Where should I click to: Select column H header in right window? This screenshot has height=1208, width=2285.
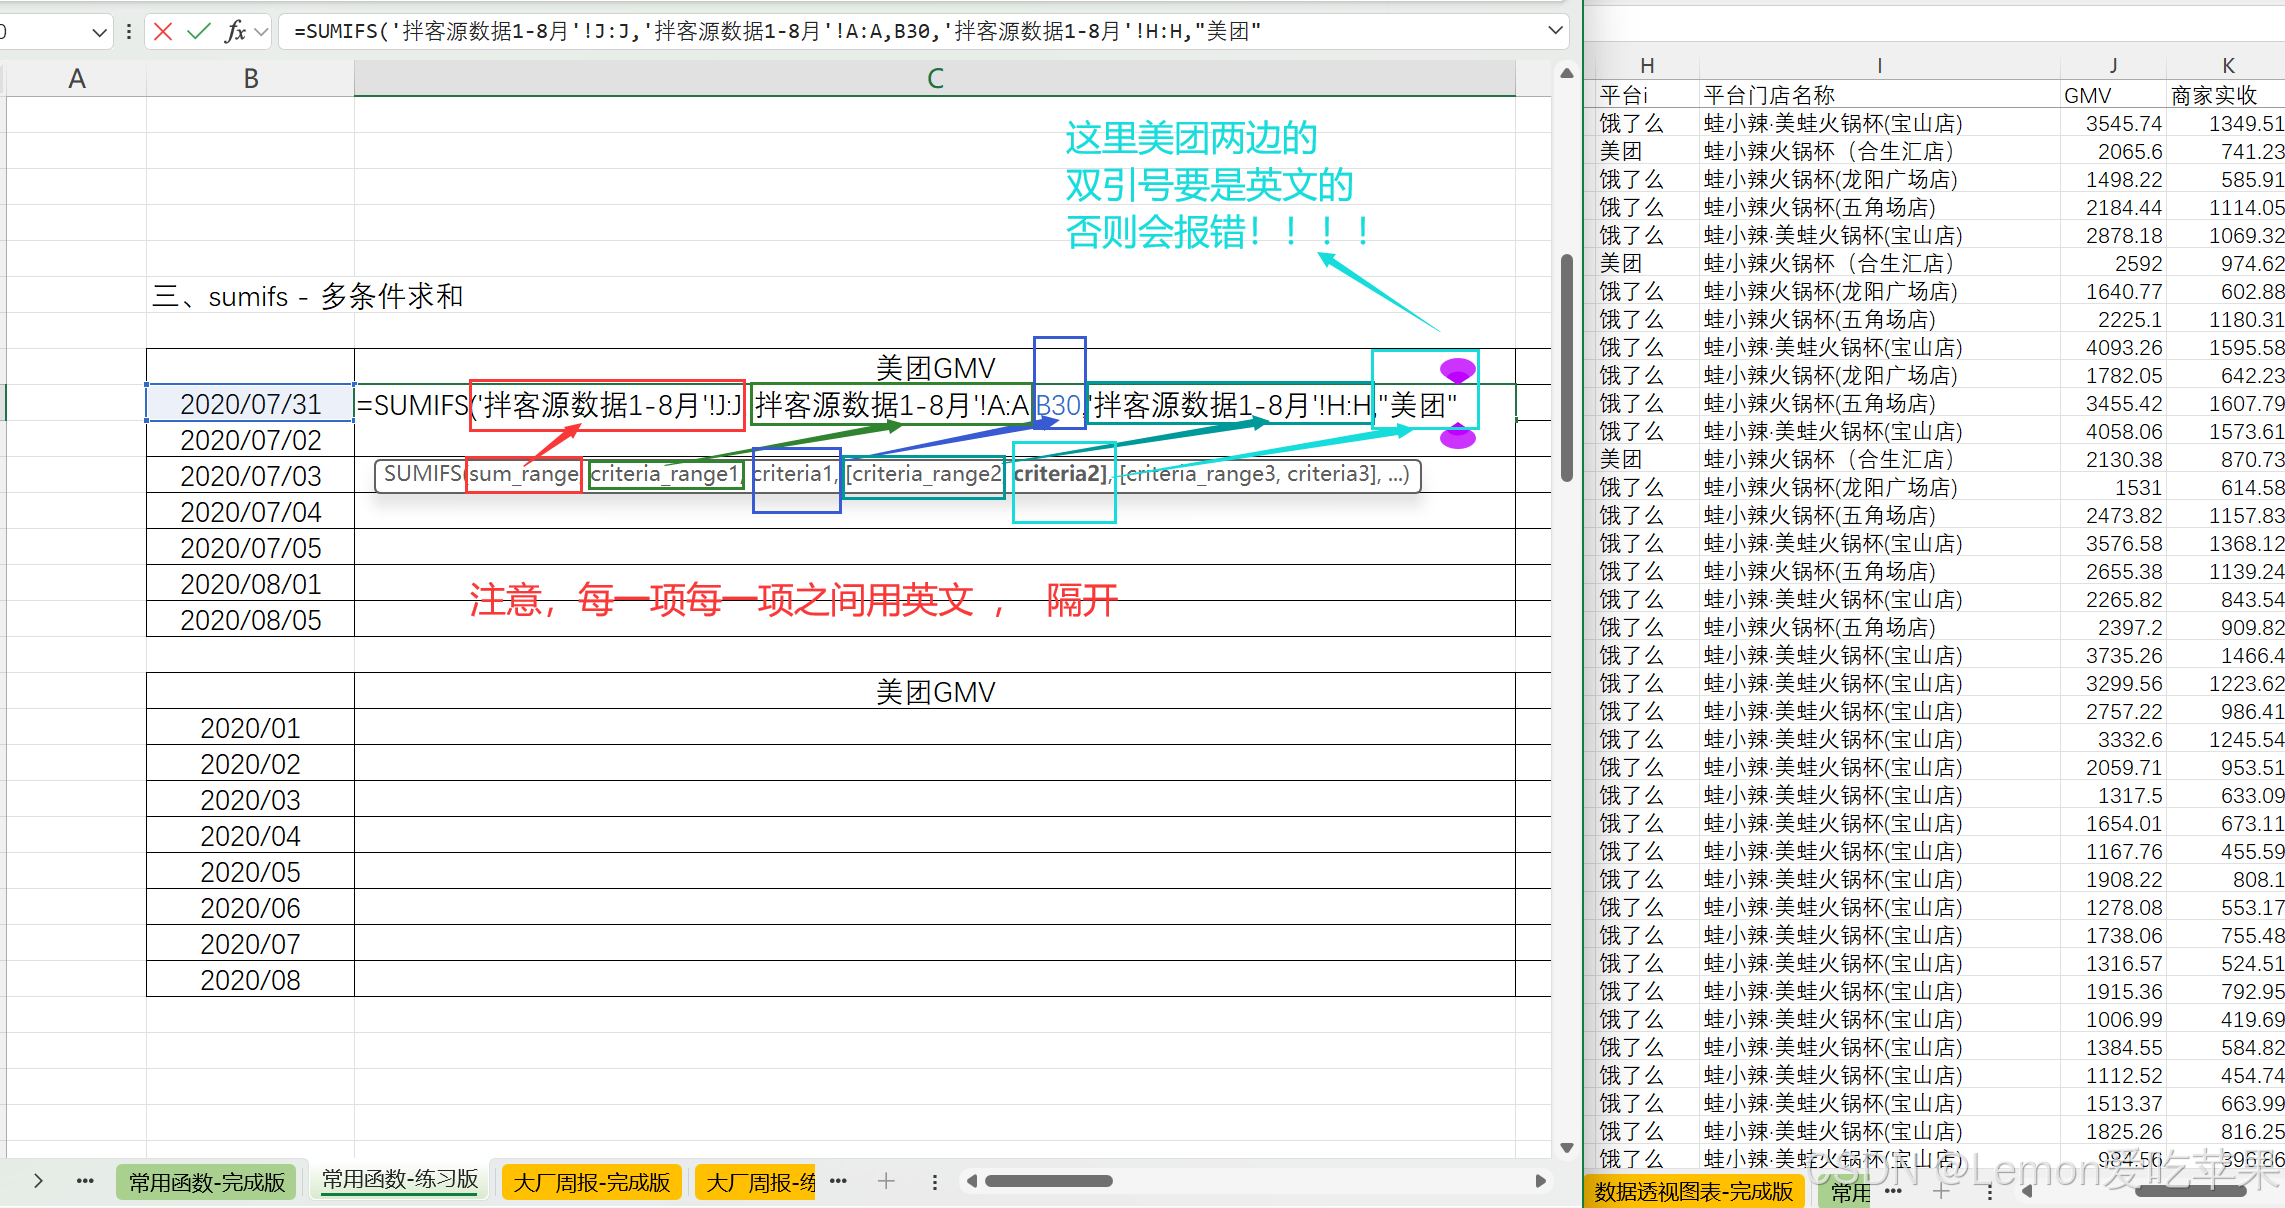1647,66
